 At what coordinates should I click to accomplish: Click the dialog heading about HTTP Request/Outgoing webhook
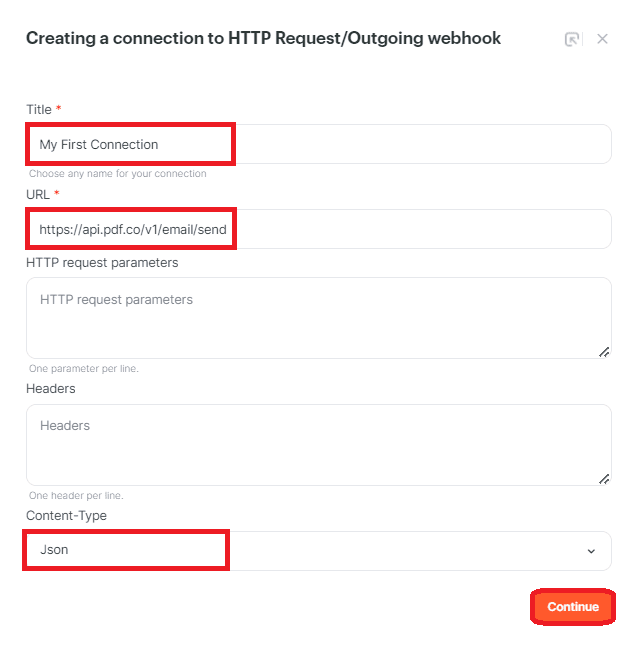[x=263, y=39]
